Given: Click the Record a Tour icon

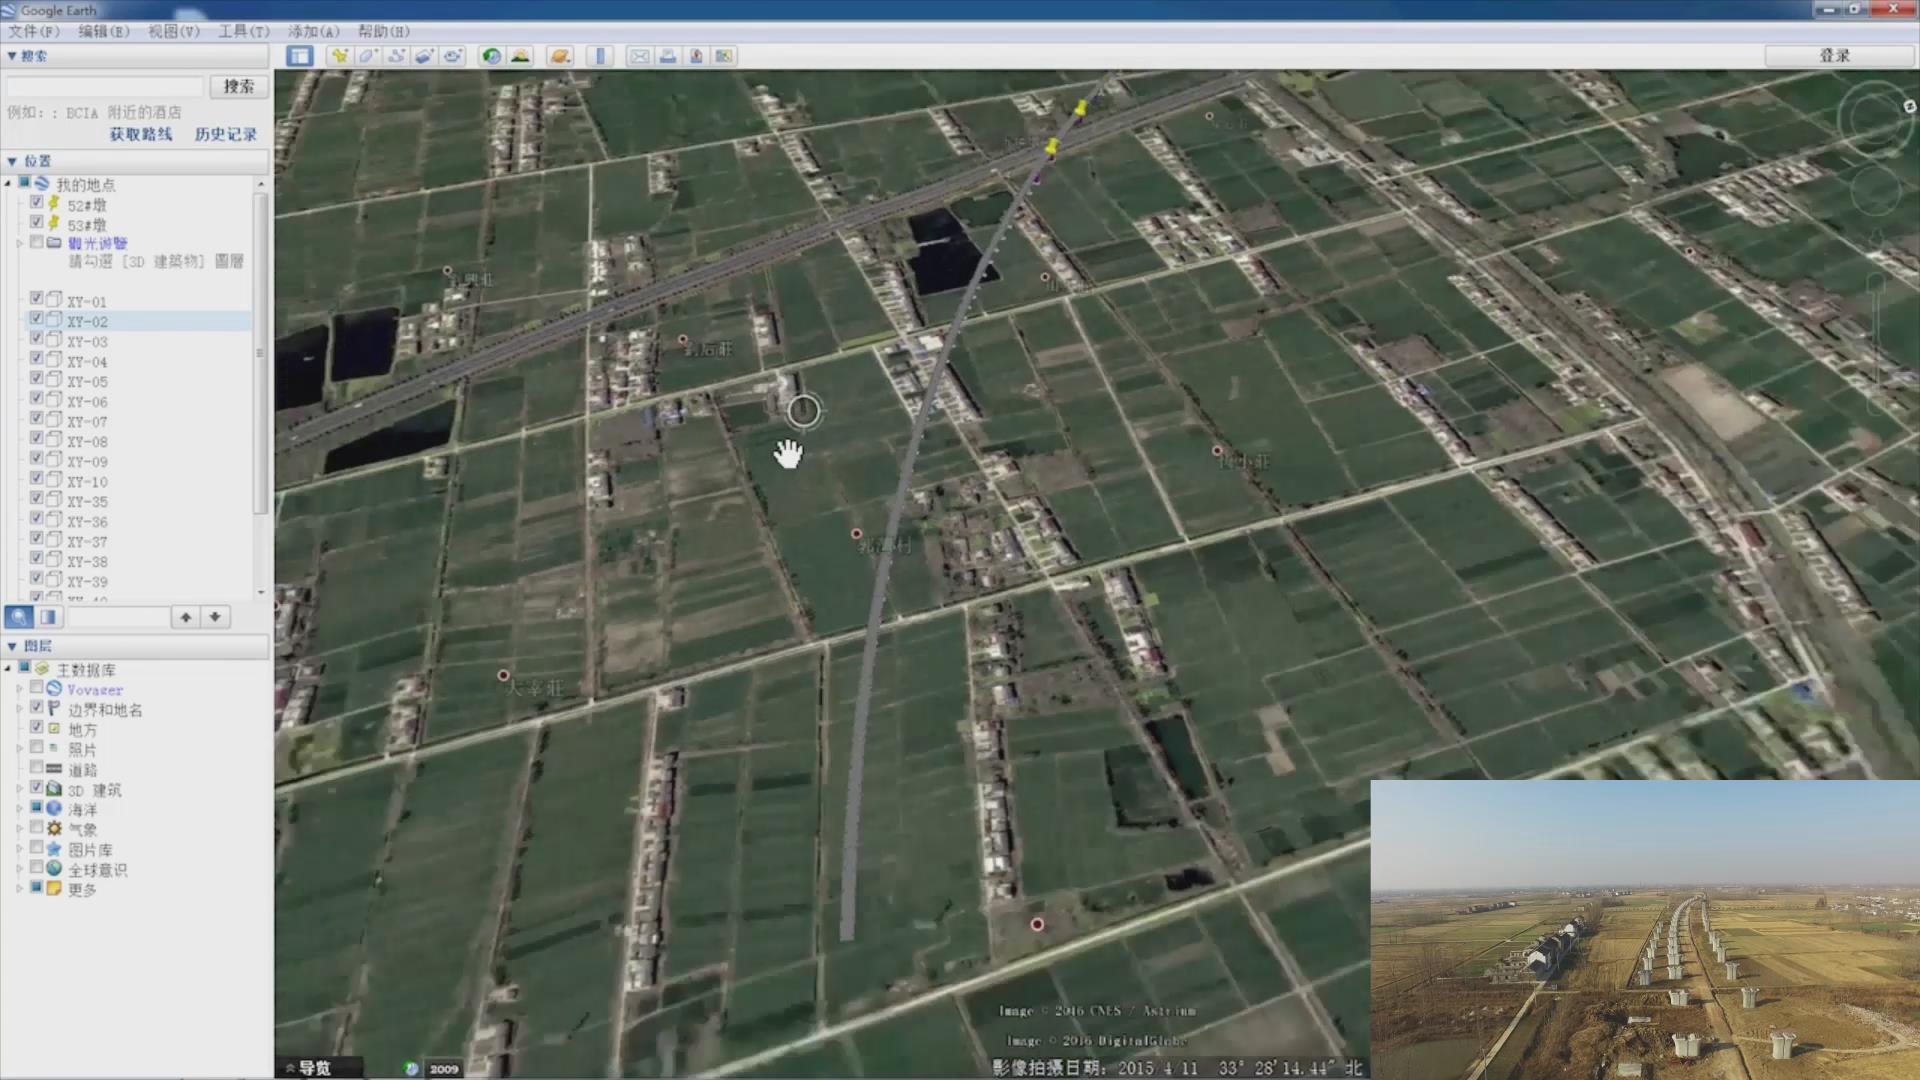Looking at the screenshot, I should 453,56.
